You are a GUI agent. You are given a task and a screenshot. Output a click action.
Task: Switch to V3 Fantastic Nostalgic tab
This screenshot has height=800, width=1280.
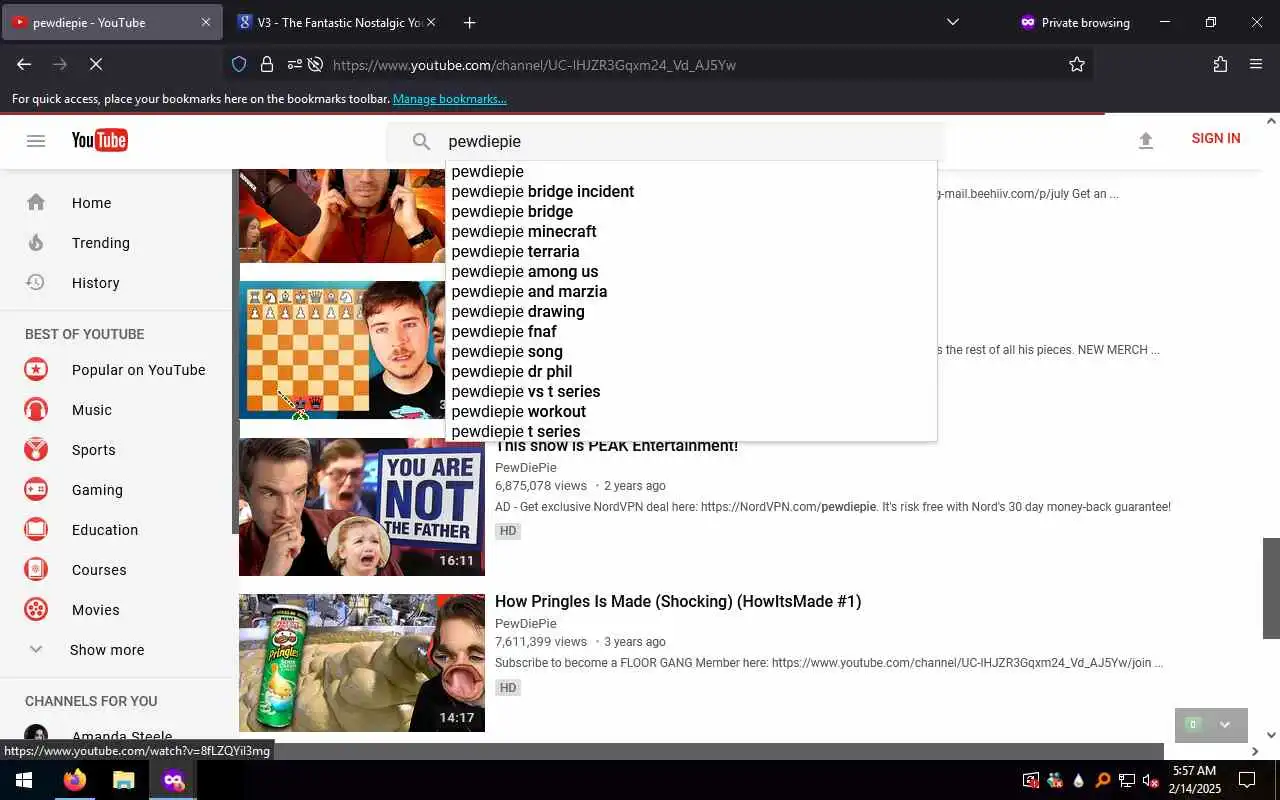[x=337, y=22]
